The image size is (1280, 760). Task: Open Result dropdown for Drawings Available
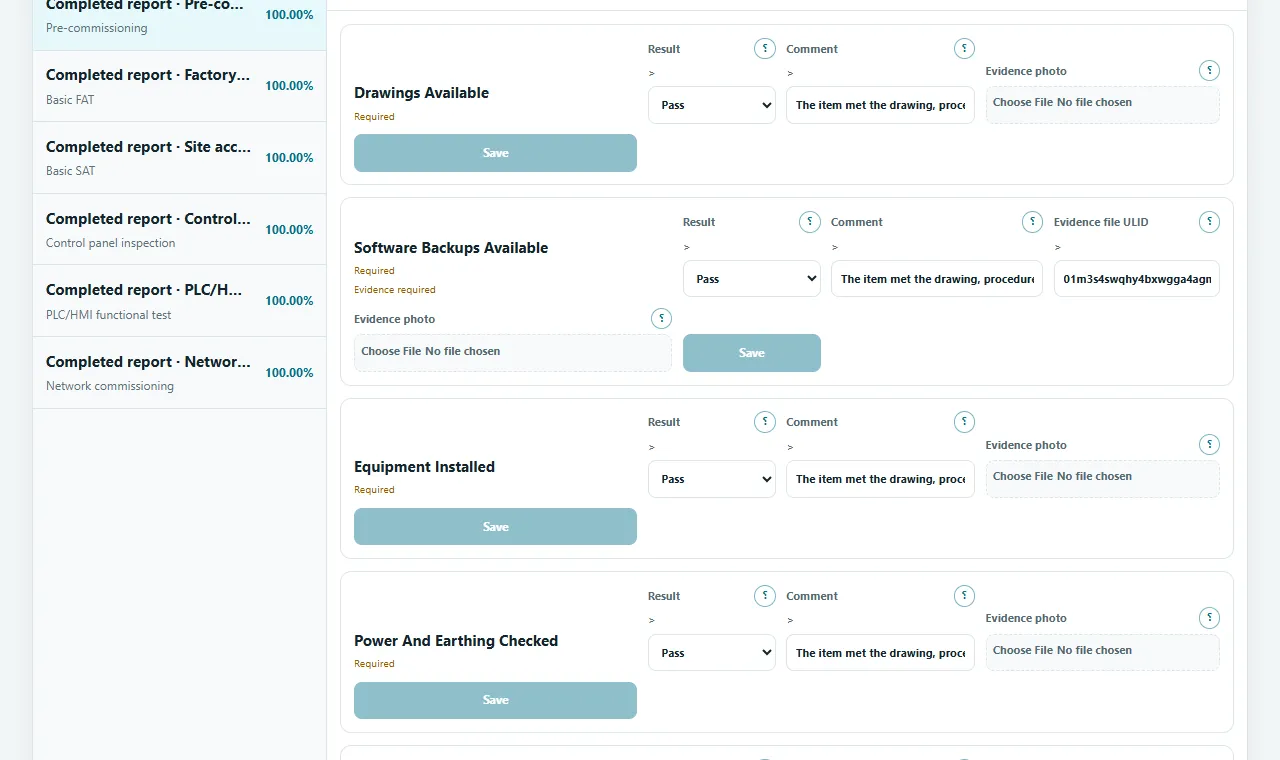[712, 105]
